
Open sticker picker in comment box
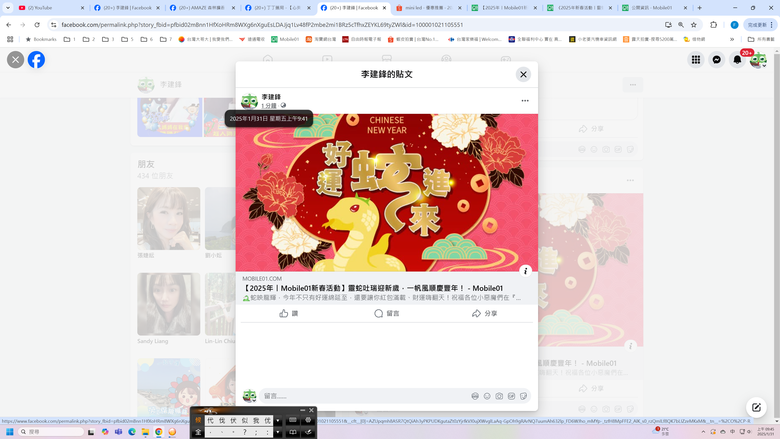523,396
